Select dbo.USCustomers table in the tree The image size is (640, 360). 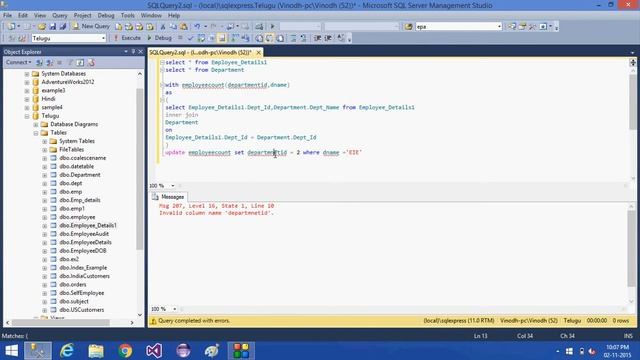[x=82, y=310]
